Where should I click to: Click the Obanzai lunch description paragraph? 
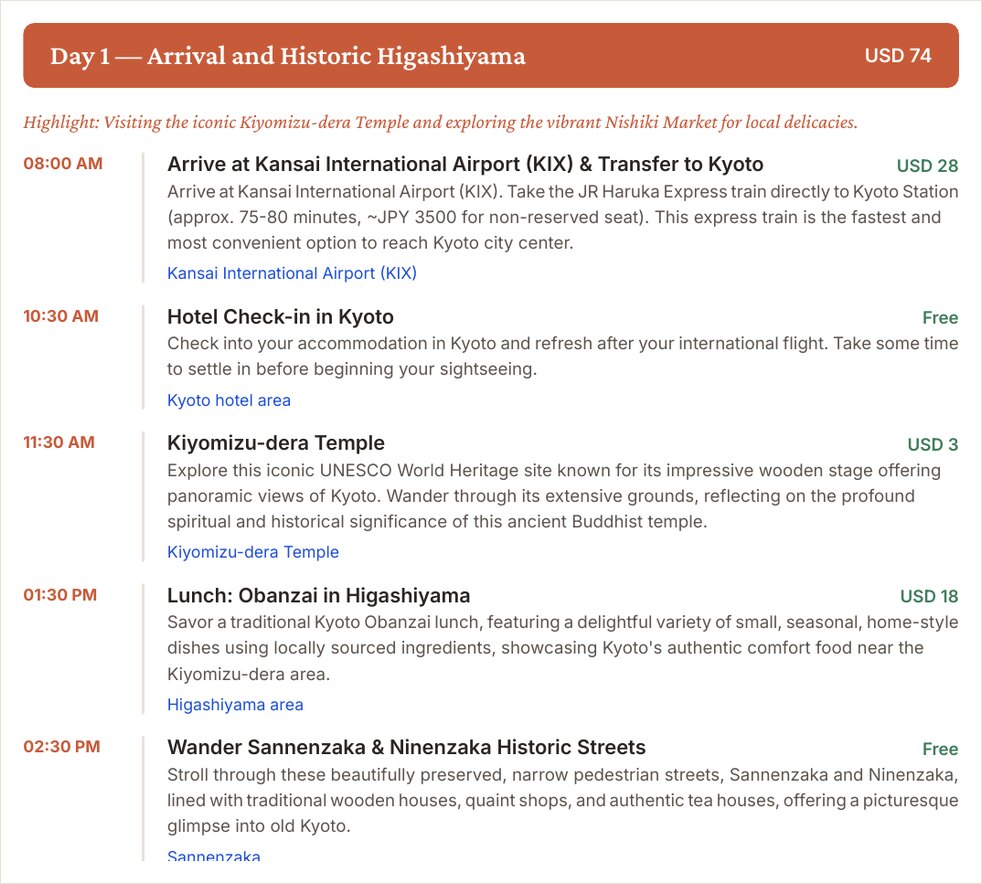[x=562, y=648]
